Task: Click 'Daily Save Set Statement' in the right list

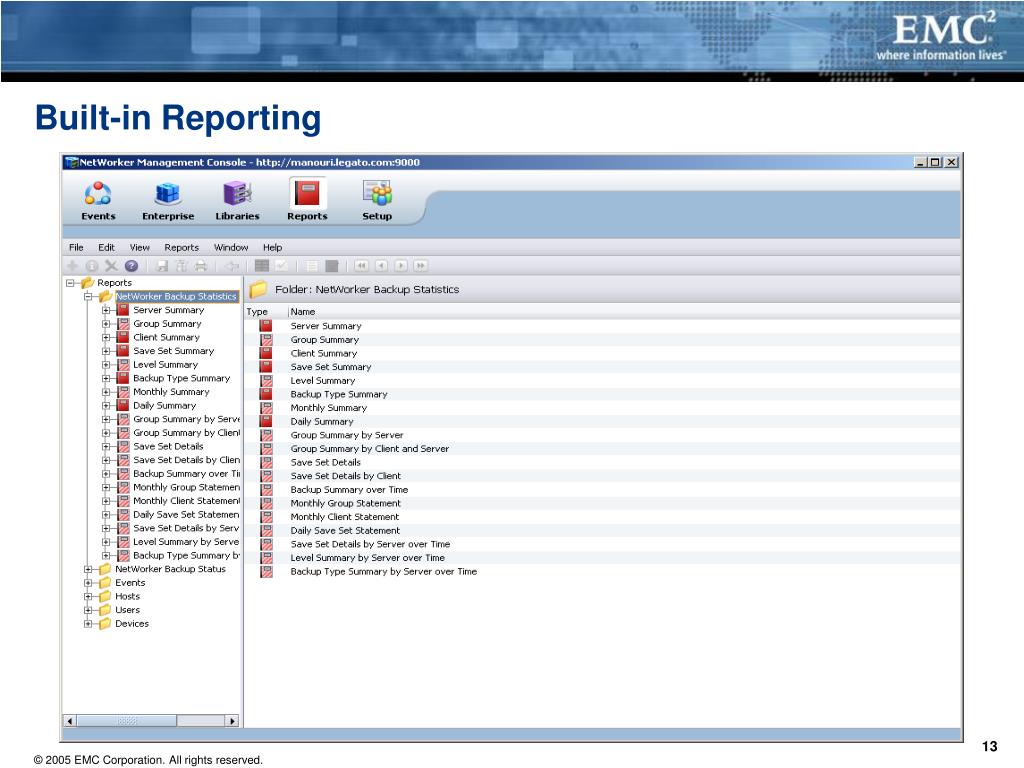Action: click(x=345, y=531)
